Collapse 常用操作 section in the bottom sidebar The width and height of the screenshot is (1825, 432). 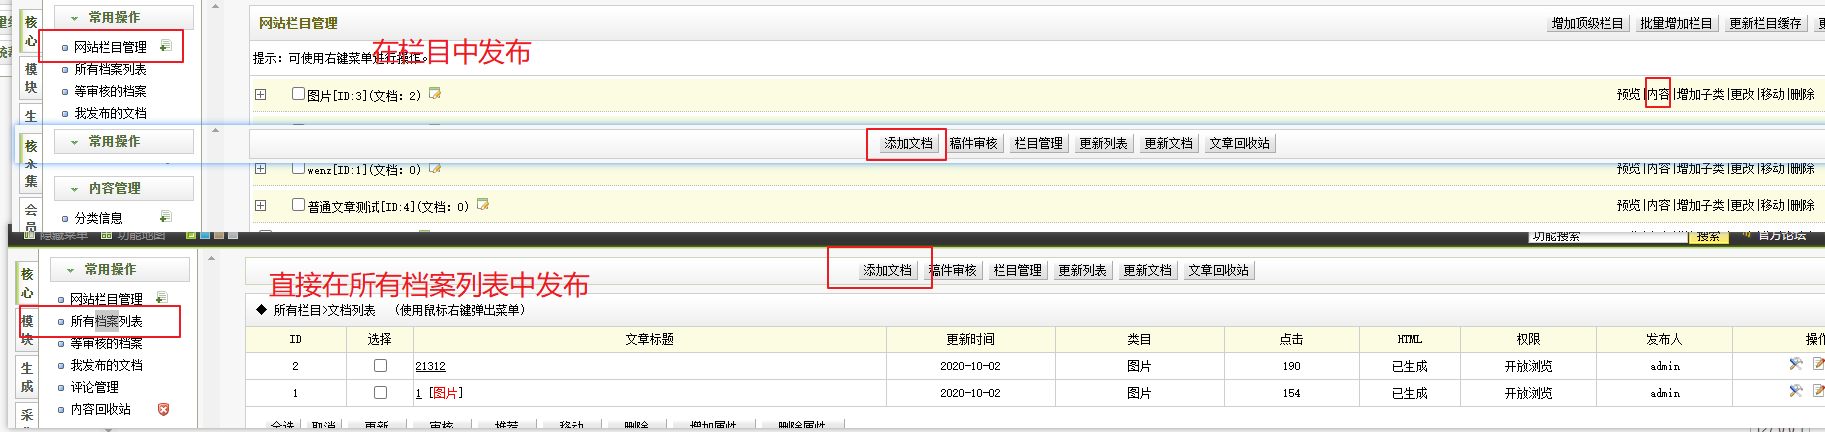point(70,270)
